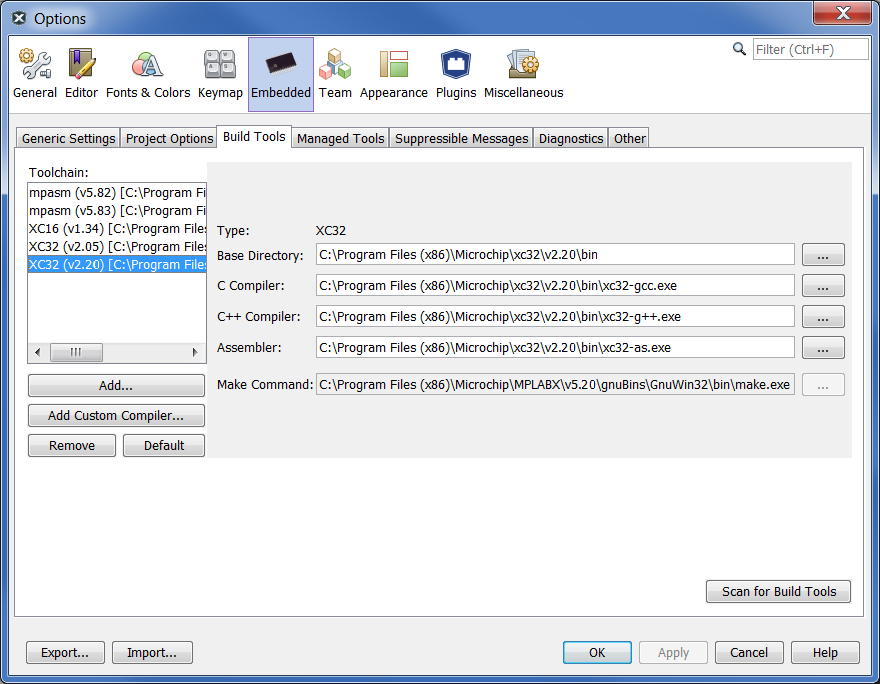The height and width of the screenshot is (684, 880).
Task: Open the Appearance options category
Action: click(x=393, y=74)
